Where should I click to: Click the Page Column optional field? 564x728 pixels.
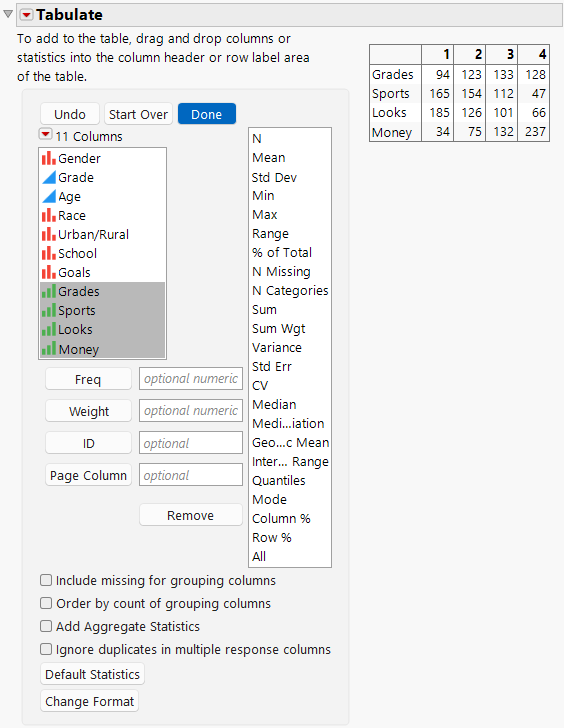point(191,475)
